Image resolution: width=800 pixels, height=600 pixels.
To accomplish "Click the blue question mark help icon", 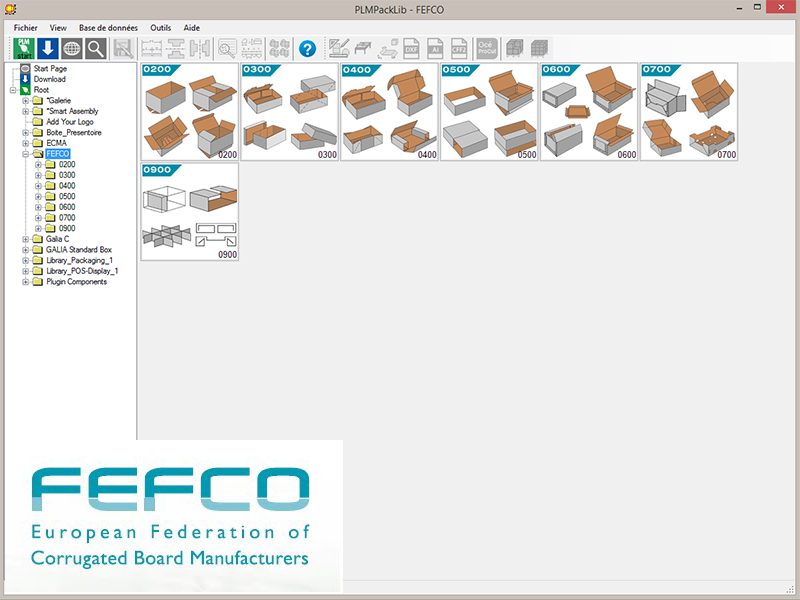I will (x=307, y=49).
